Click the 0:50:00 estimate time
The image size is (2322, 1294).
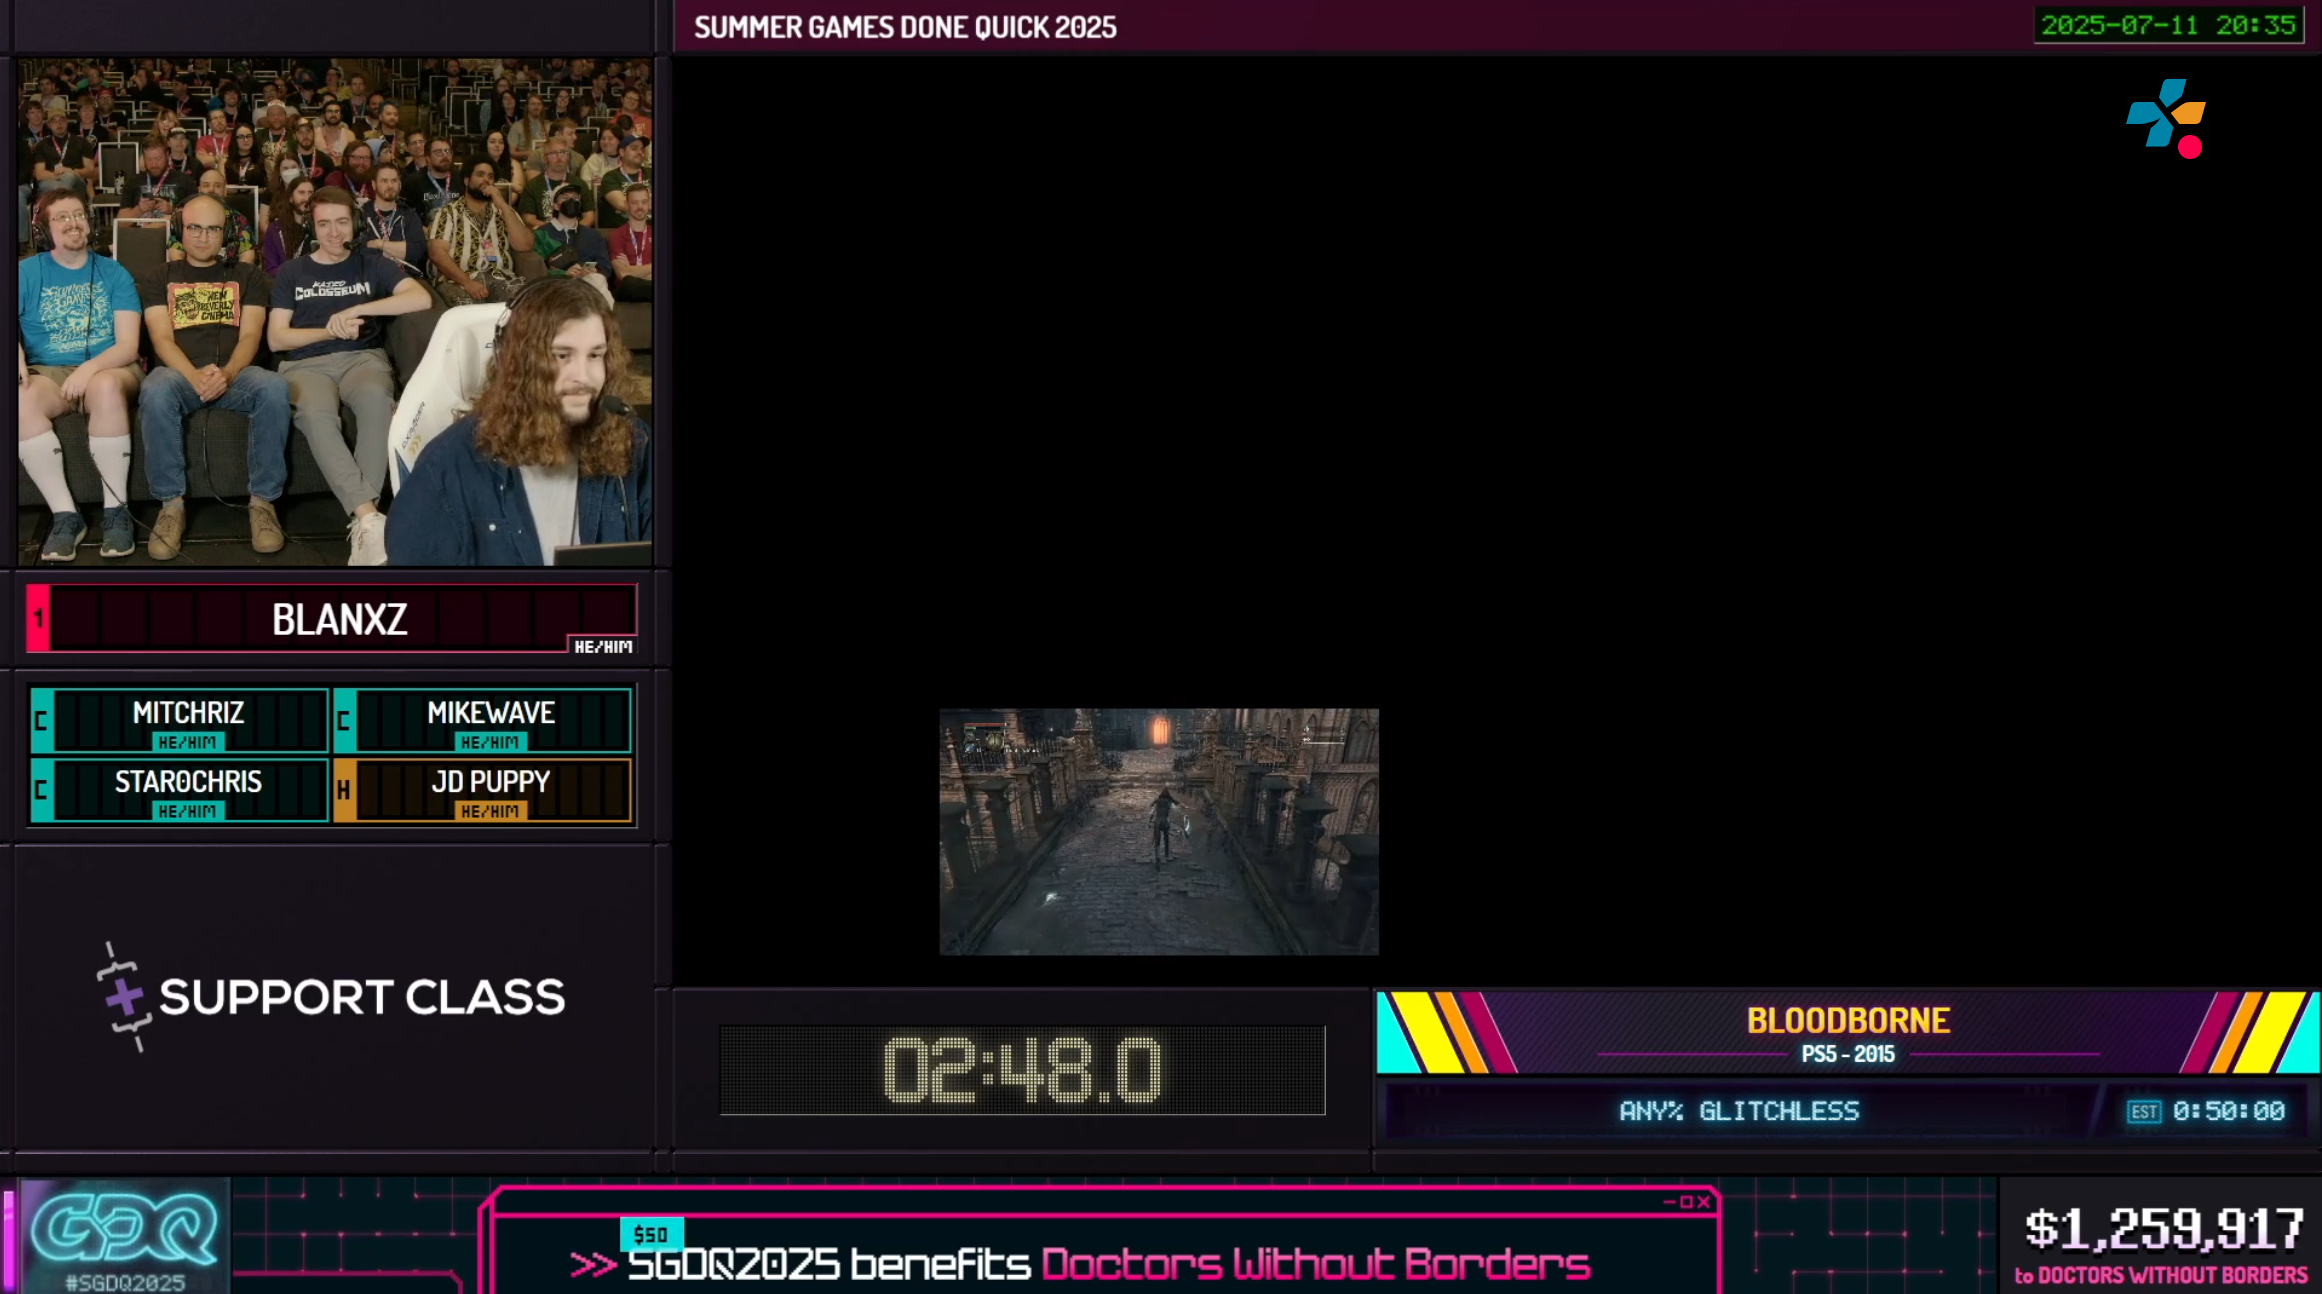click(2229, 1111)
